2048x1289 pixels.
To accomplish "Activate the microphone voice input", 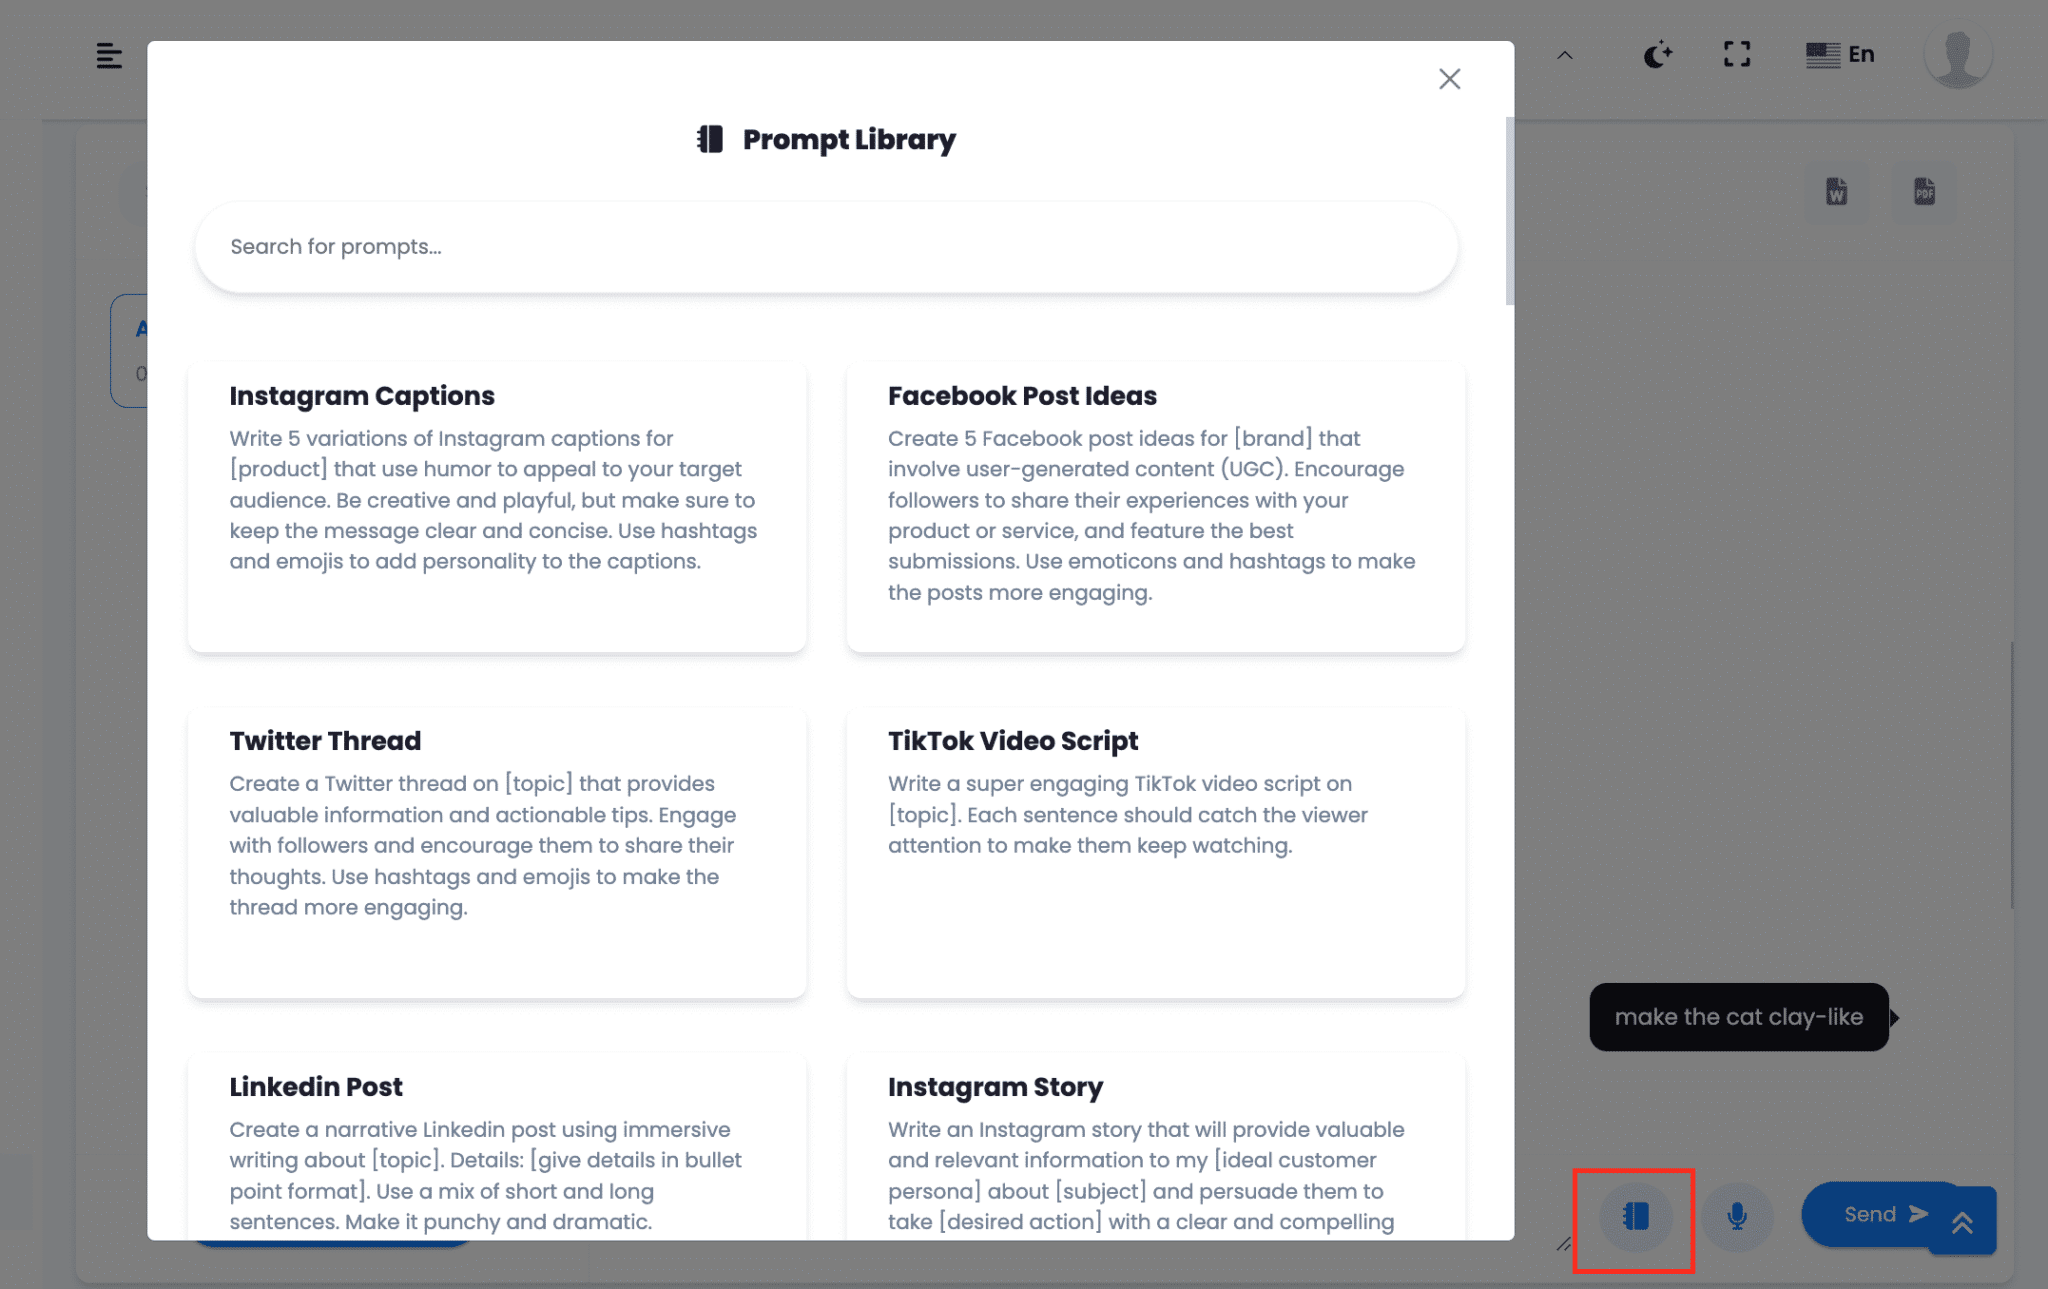I will [1737, 1216].
